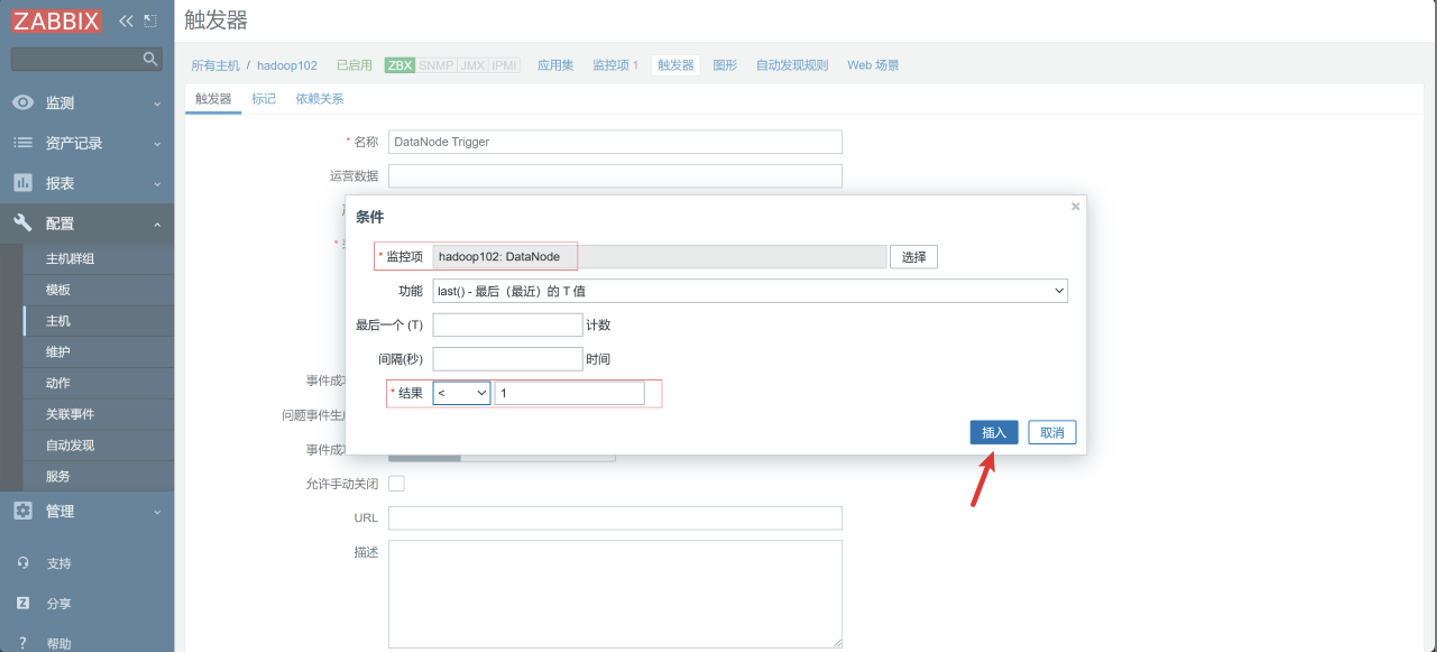Click the headset 支持 icon
1437x652 pixels.
[23, 563]
